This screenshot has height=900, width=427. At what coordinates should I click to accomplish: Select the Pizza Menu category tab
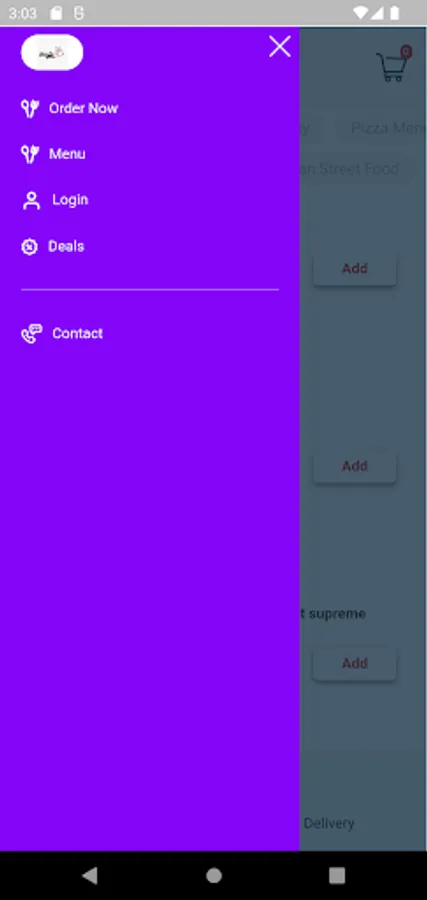pyautogui.click(x=385, y=127)
